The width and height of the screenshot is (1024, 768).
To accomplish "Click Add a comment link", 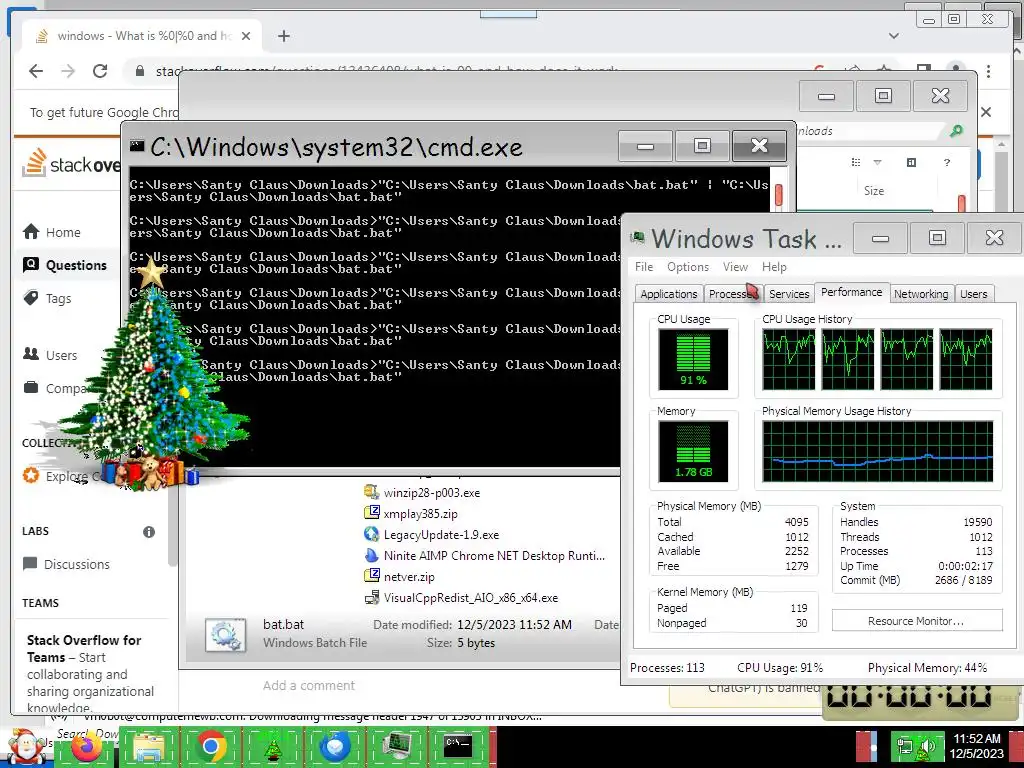I will pyautogui.click(x=309, y=685).
